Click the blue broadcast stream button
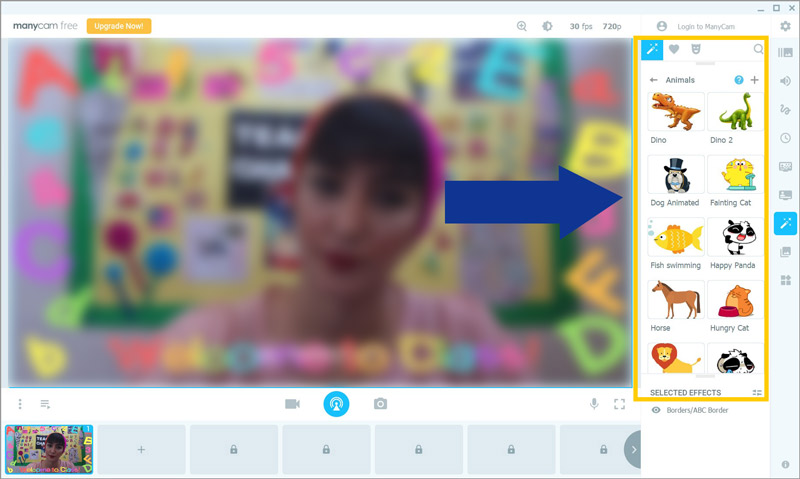Screen dimensions: 800x479 click(336, 404)
